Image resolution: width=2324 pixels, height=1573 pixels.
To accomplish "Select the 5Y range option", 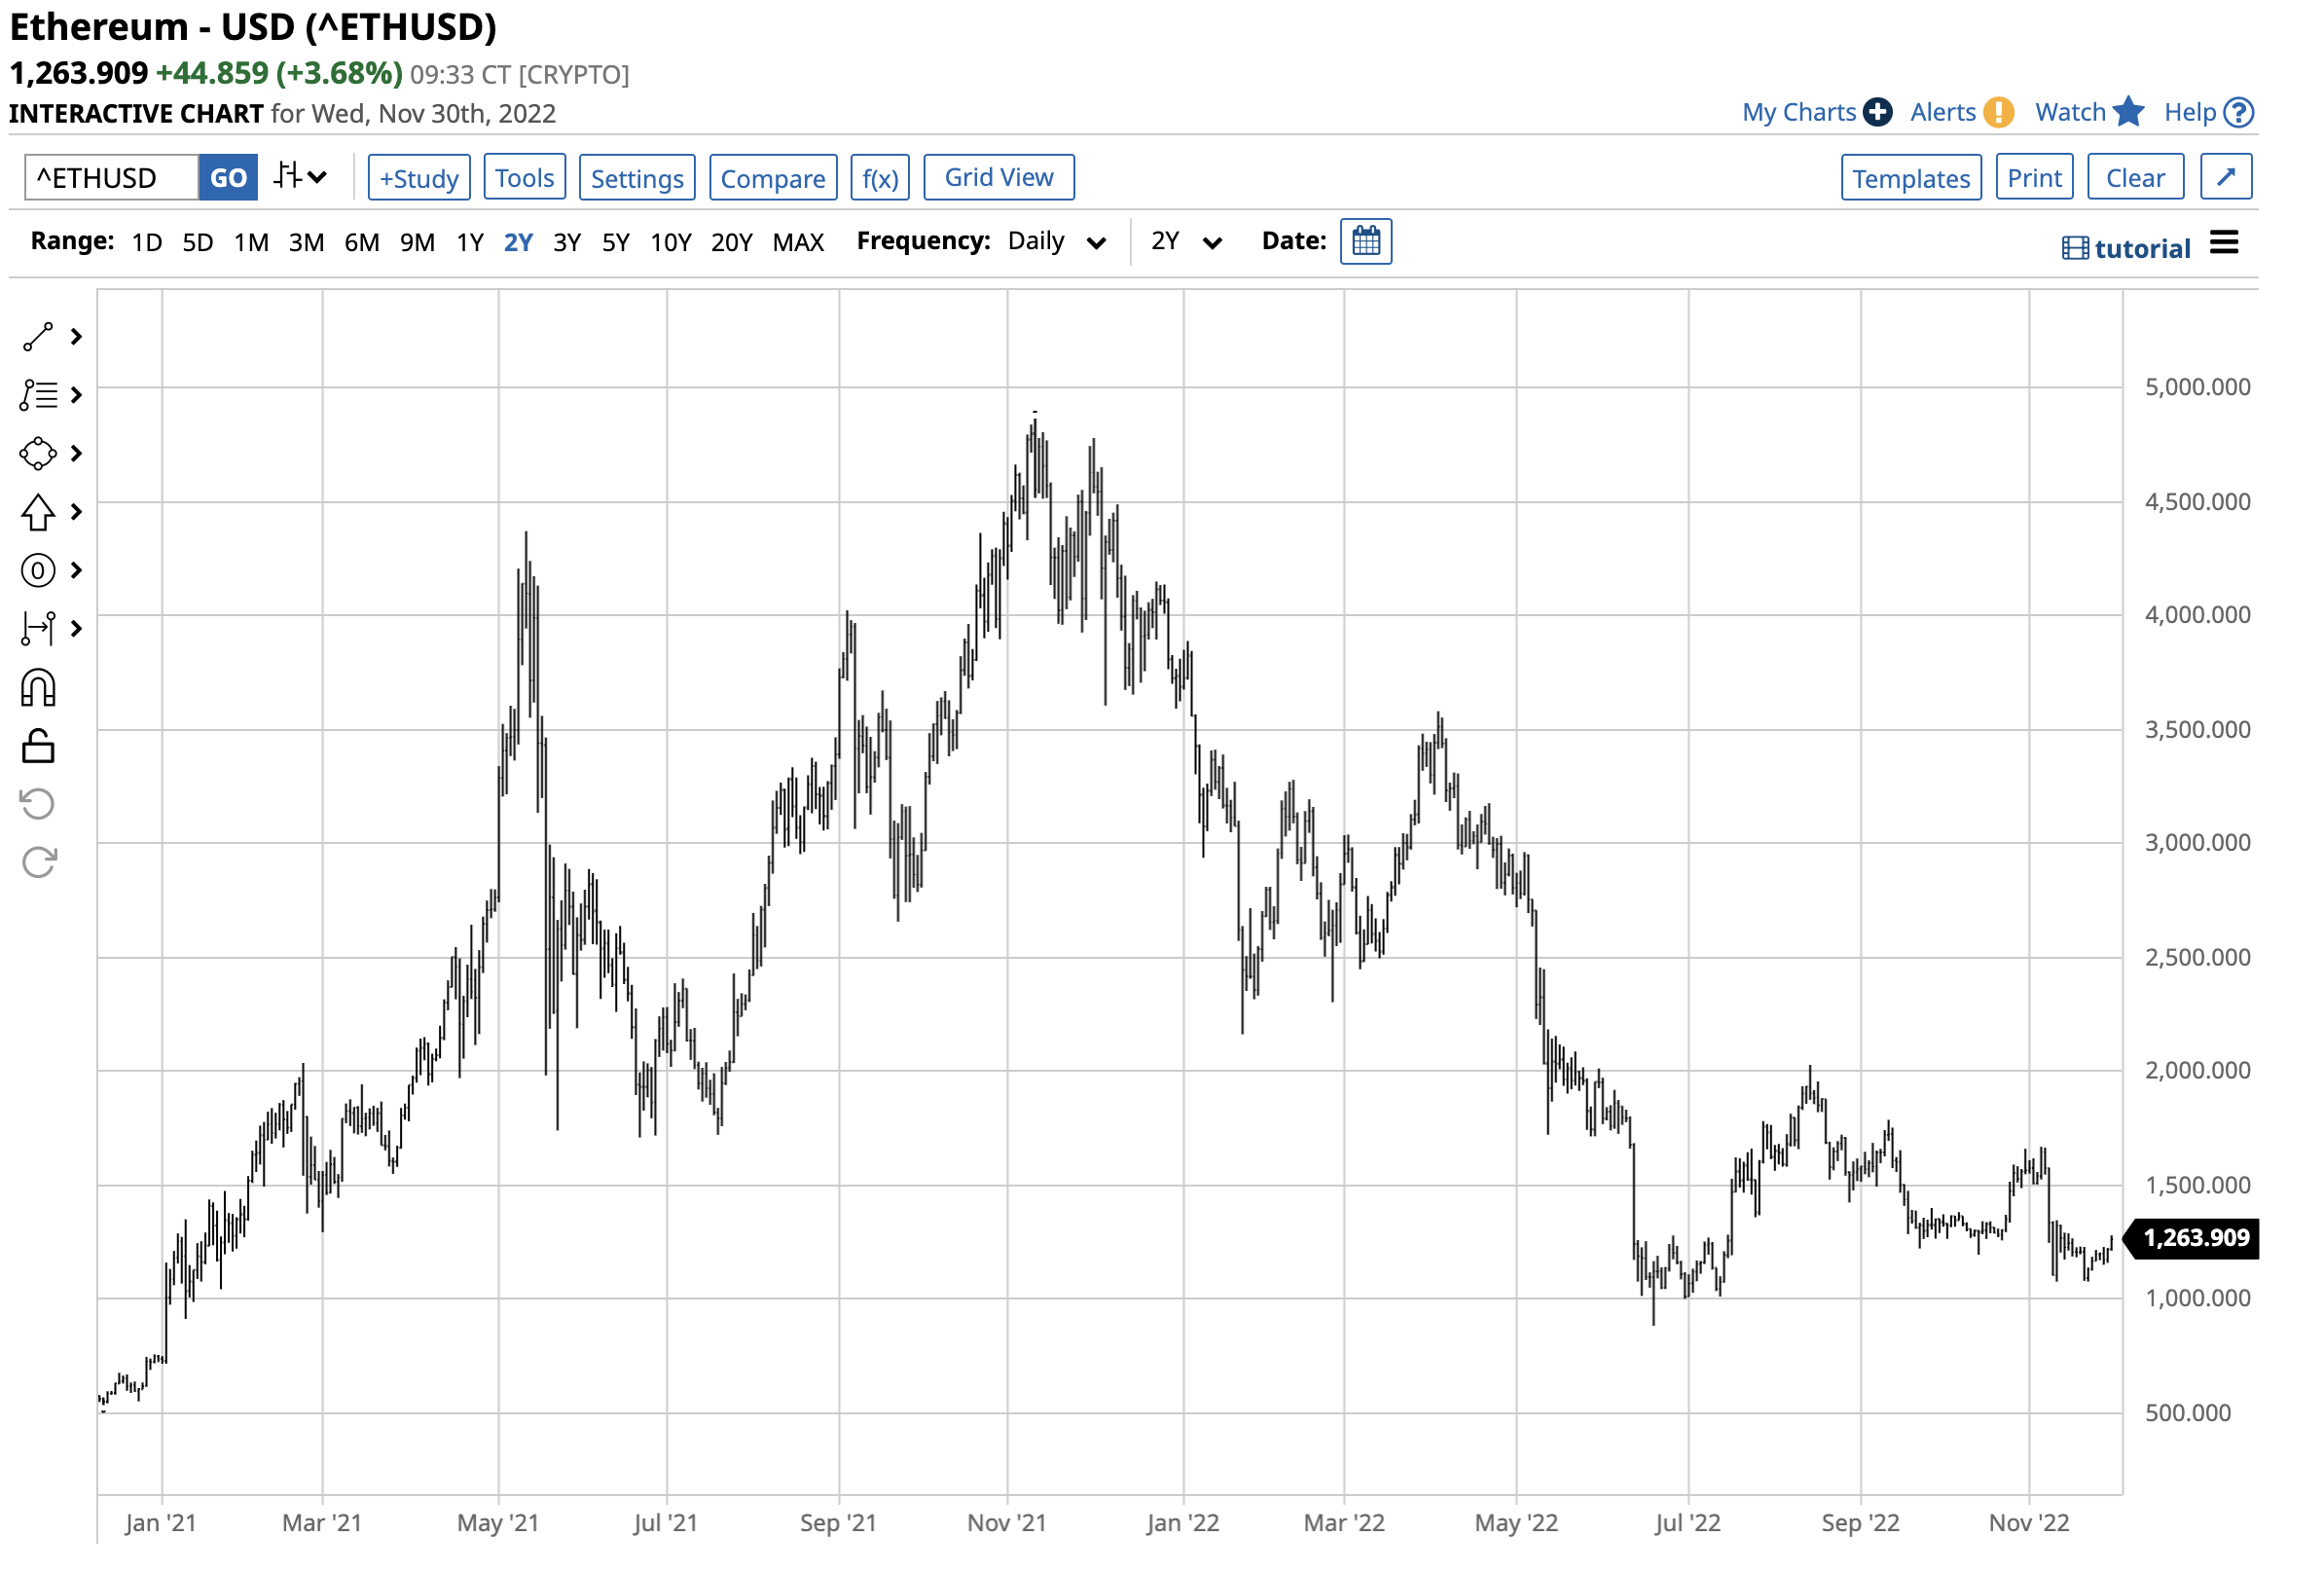I will coord(616,242).
